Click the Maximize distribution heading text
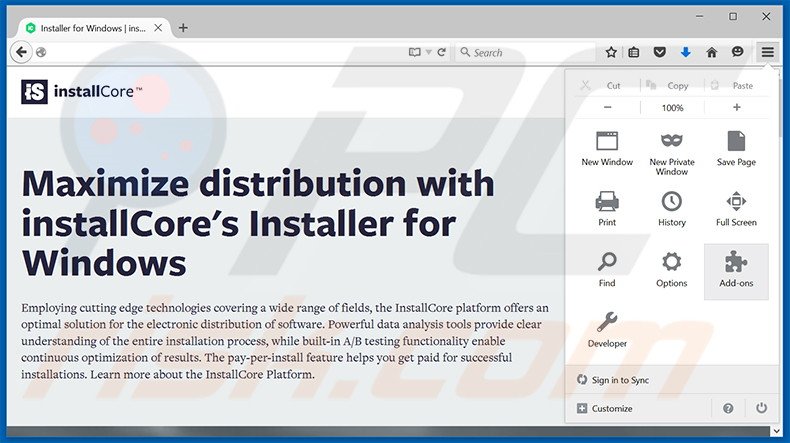Viewport: 790px width, 443px height. pyautogui.click(x=258, y=223)
